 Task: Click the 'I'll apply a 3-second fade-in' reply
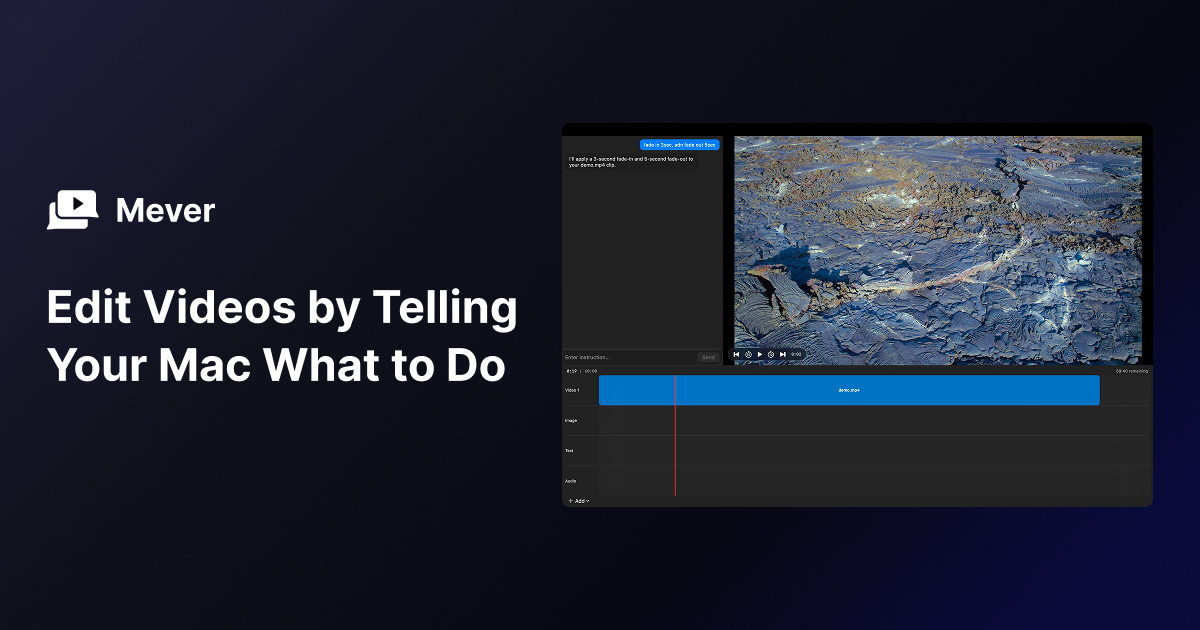pyautogui.click(x=630, y=161)
